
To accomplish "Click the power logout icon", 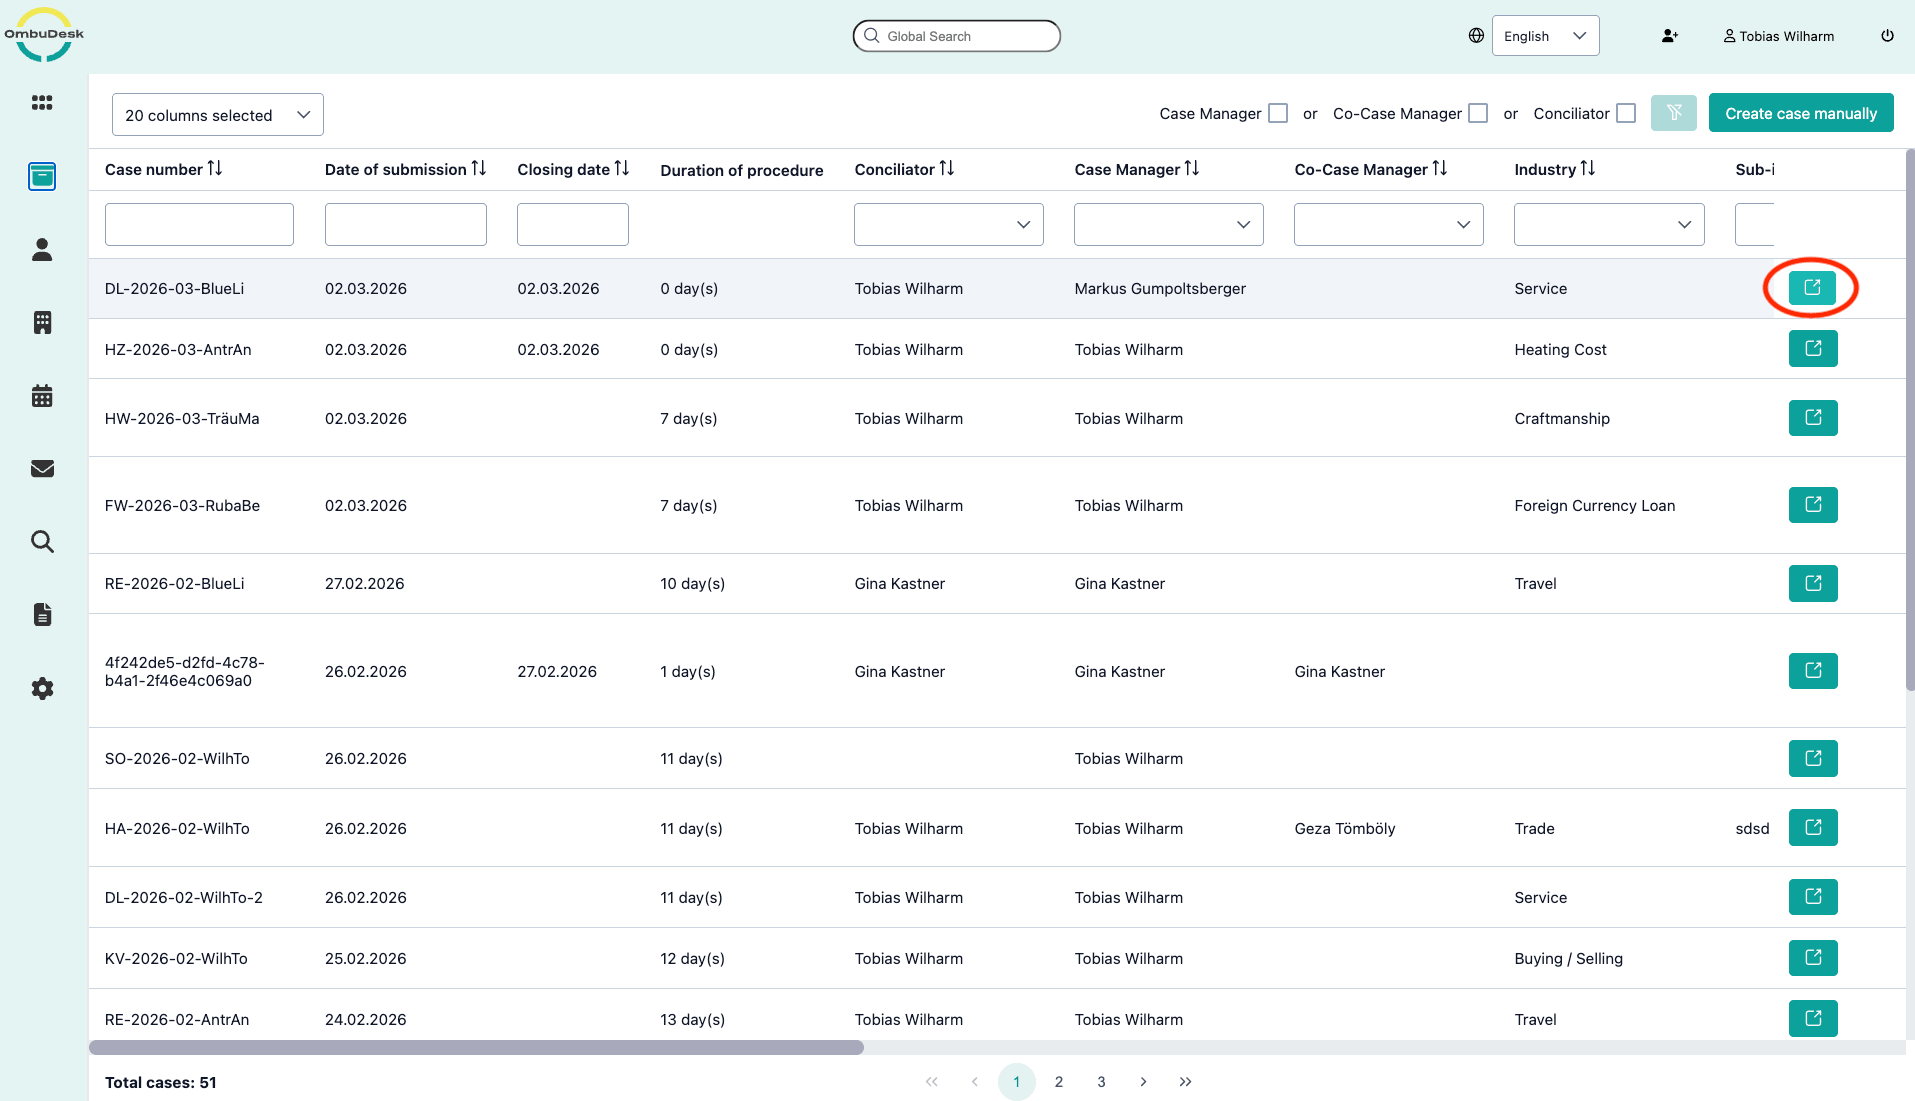I will 1887,36.
